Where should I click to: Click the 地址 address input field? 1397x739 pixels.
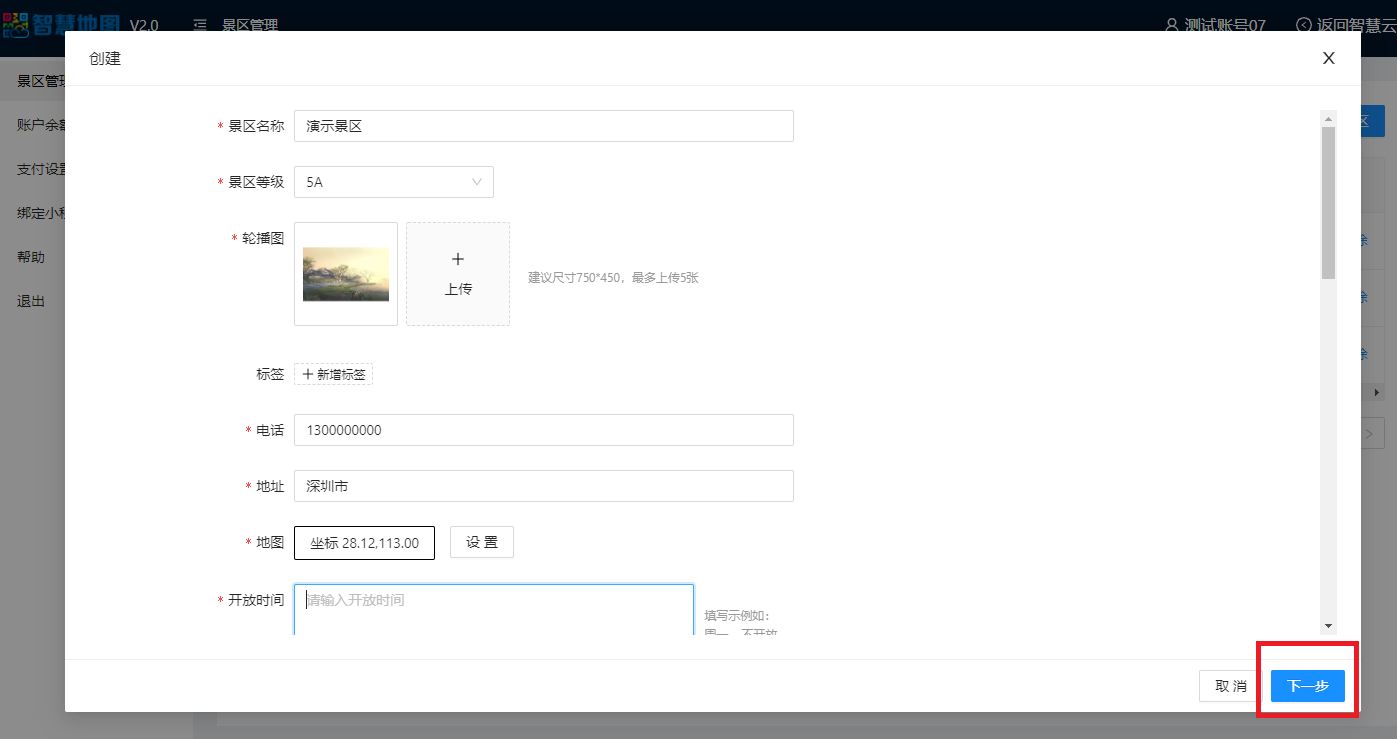pos(543,486)
